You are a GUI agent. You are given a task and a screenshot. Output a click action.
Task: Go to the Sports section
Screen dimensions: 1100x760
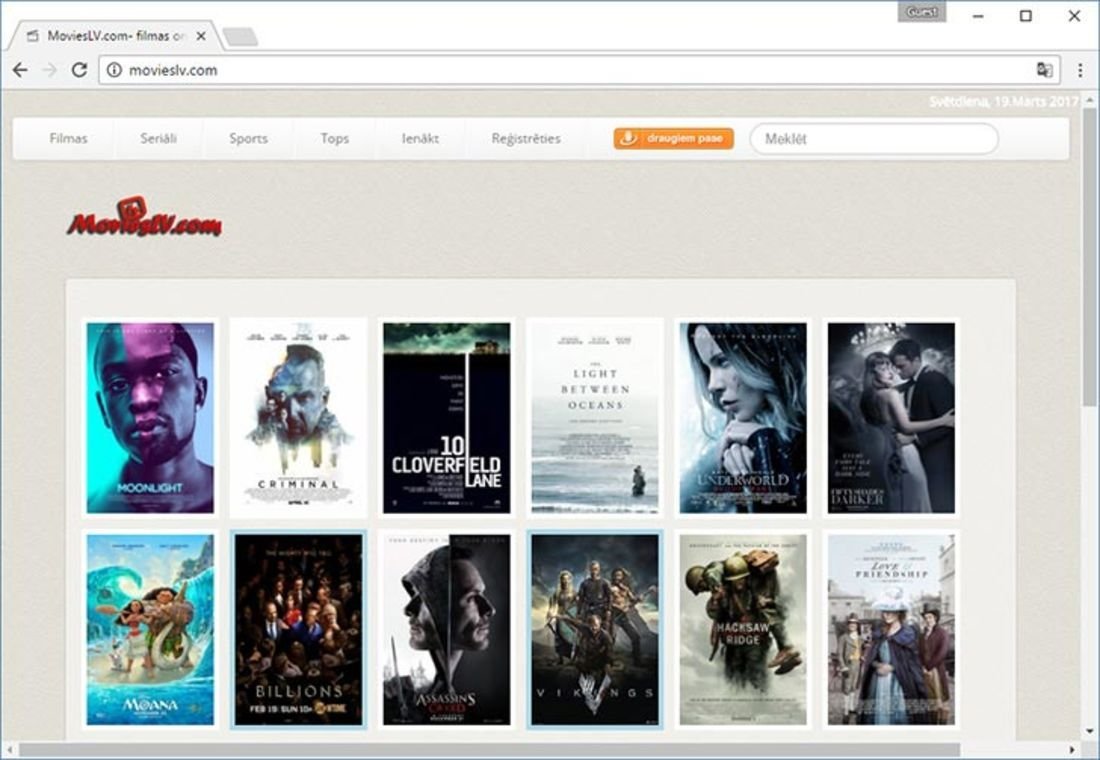coord(248,139)
